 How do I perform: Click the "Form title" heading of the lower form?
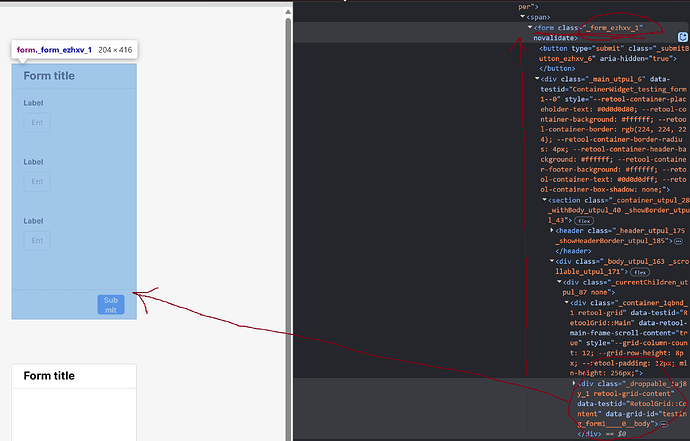[49, 376]
